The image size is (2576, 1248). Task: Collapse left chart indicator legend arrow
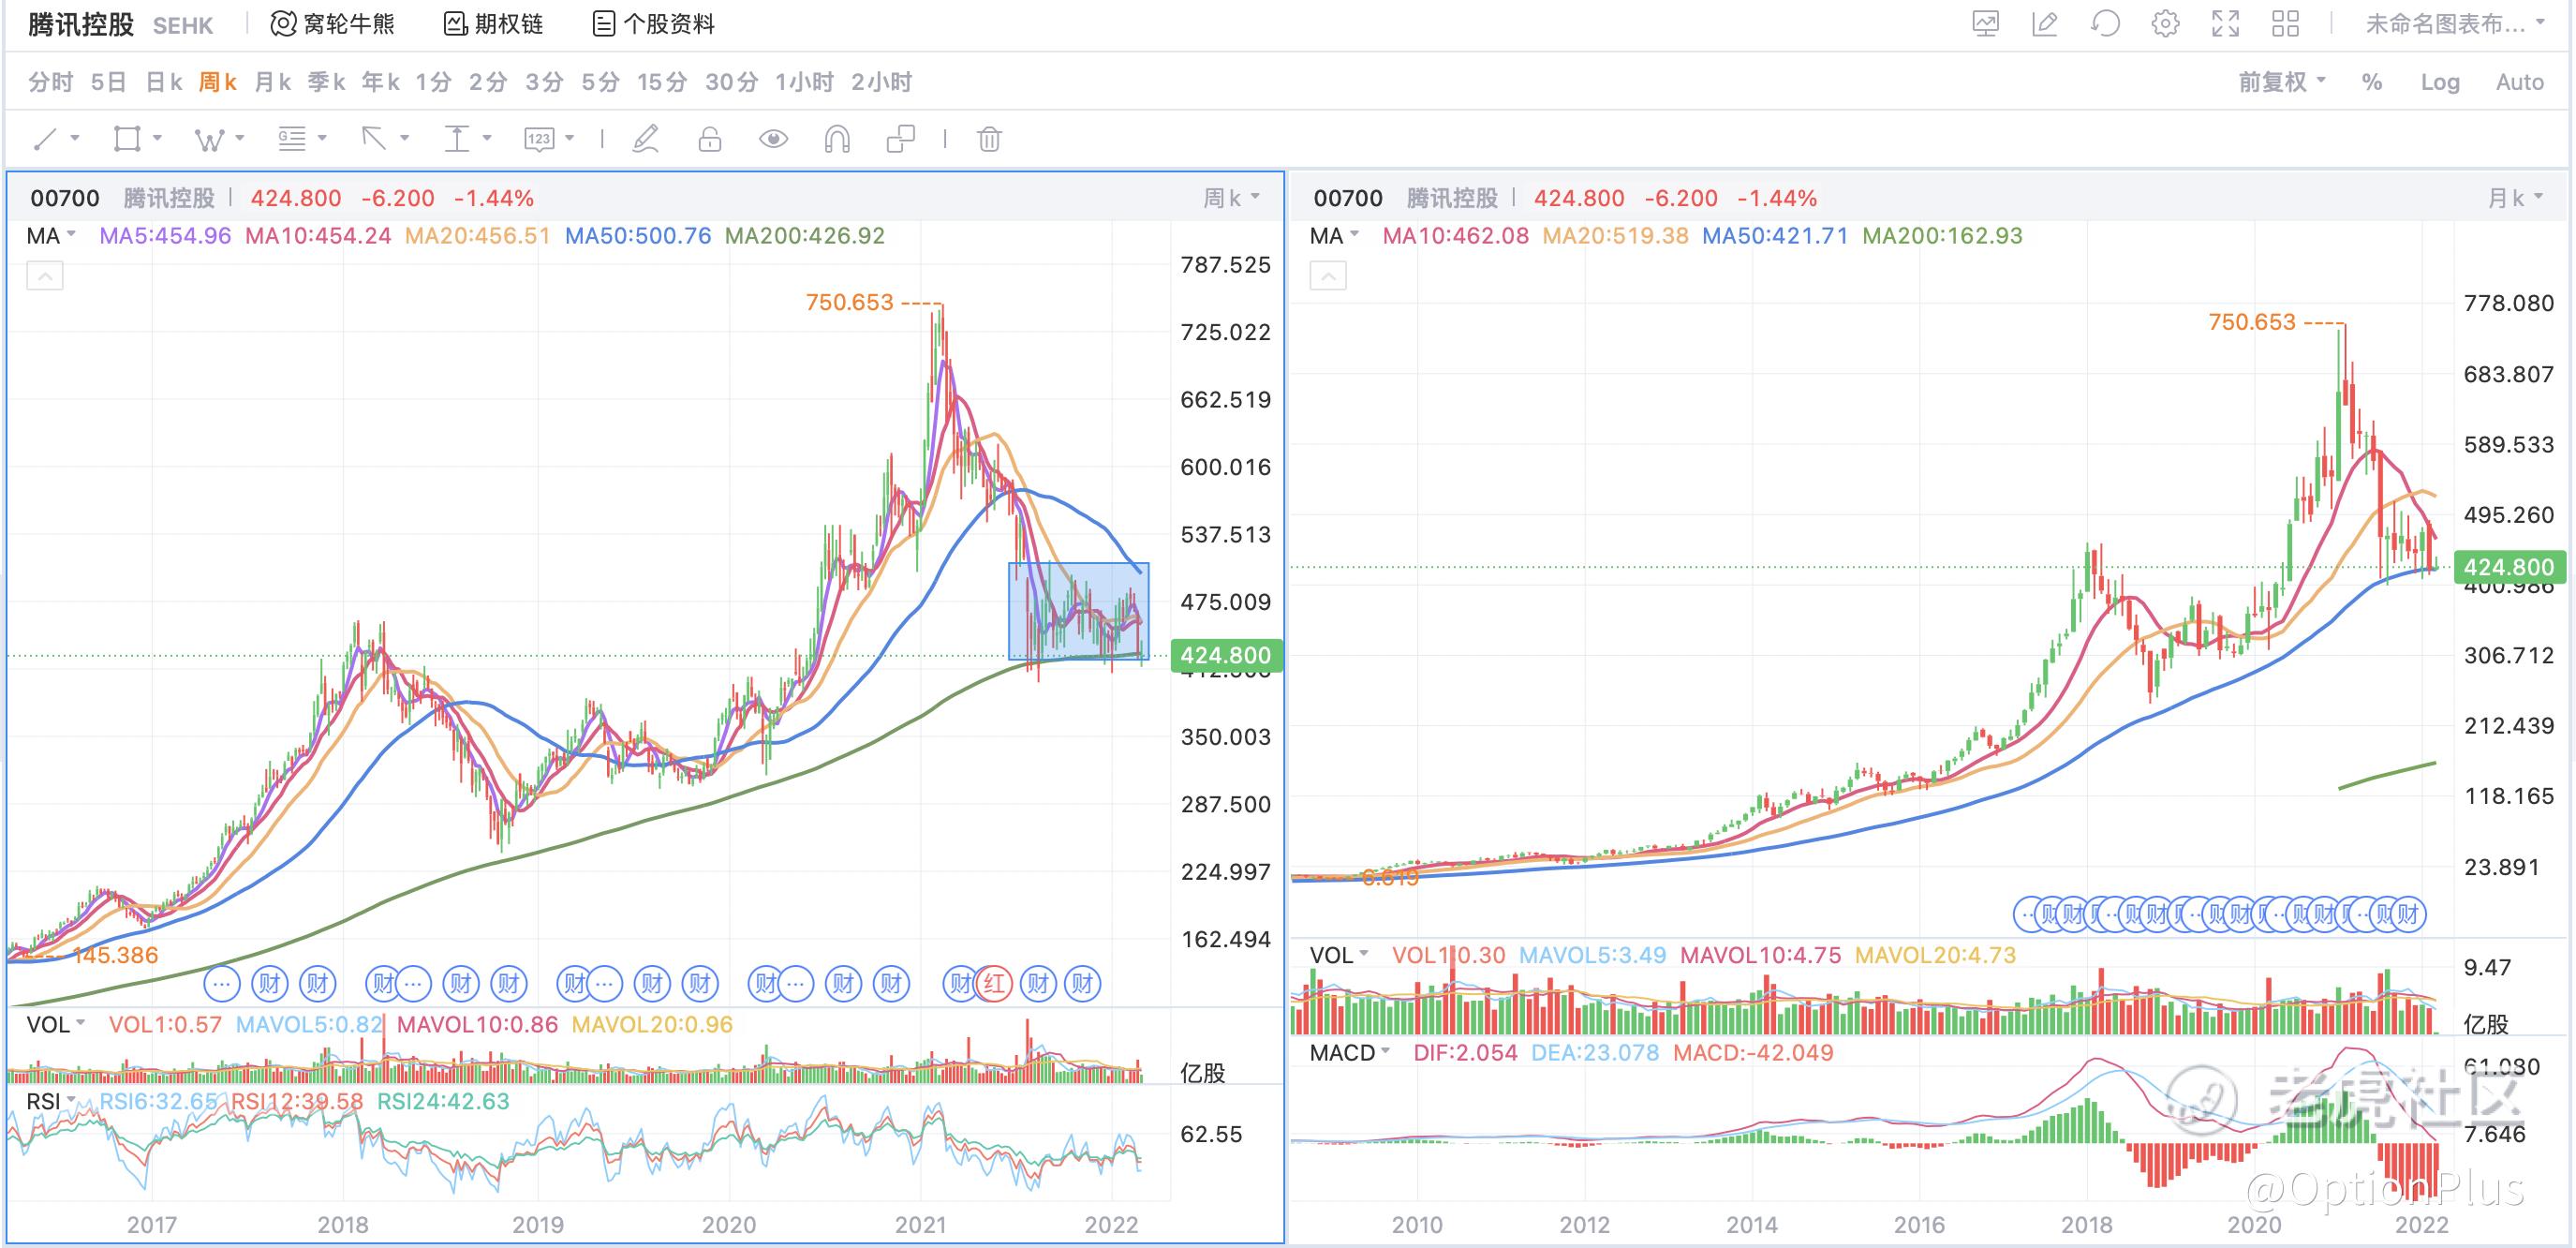45,276
